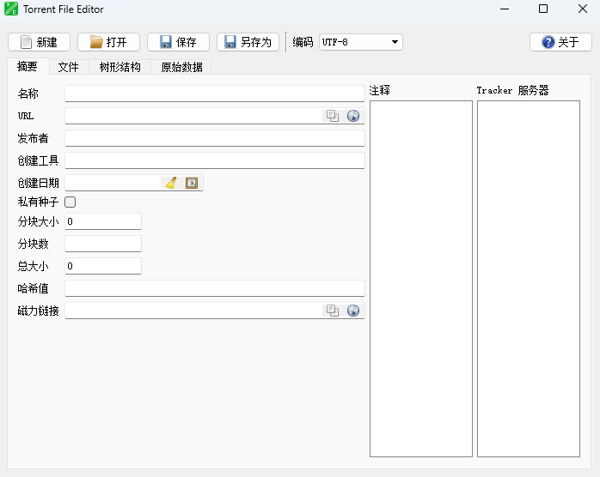Expand the 编码 UTF-8 dropdown

360,42
